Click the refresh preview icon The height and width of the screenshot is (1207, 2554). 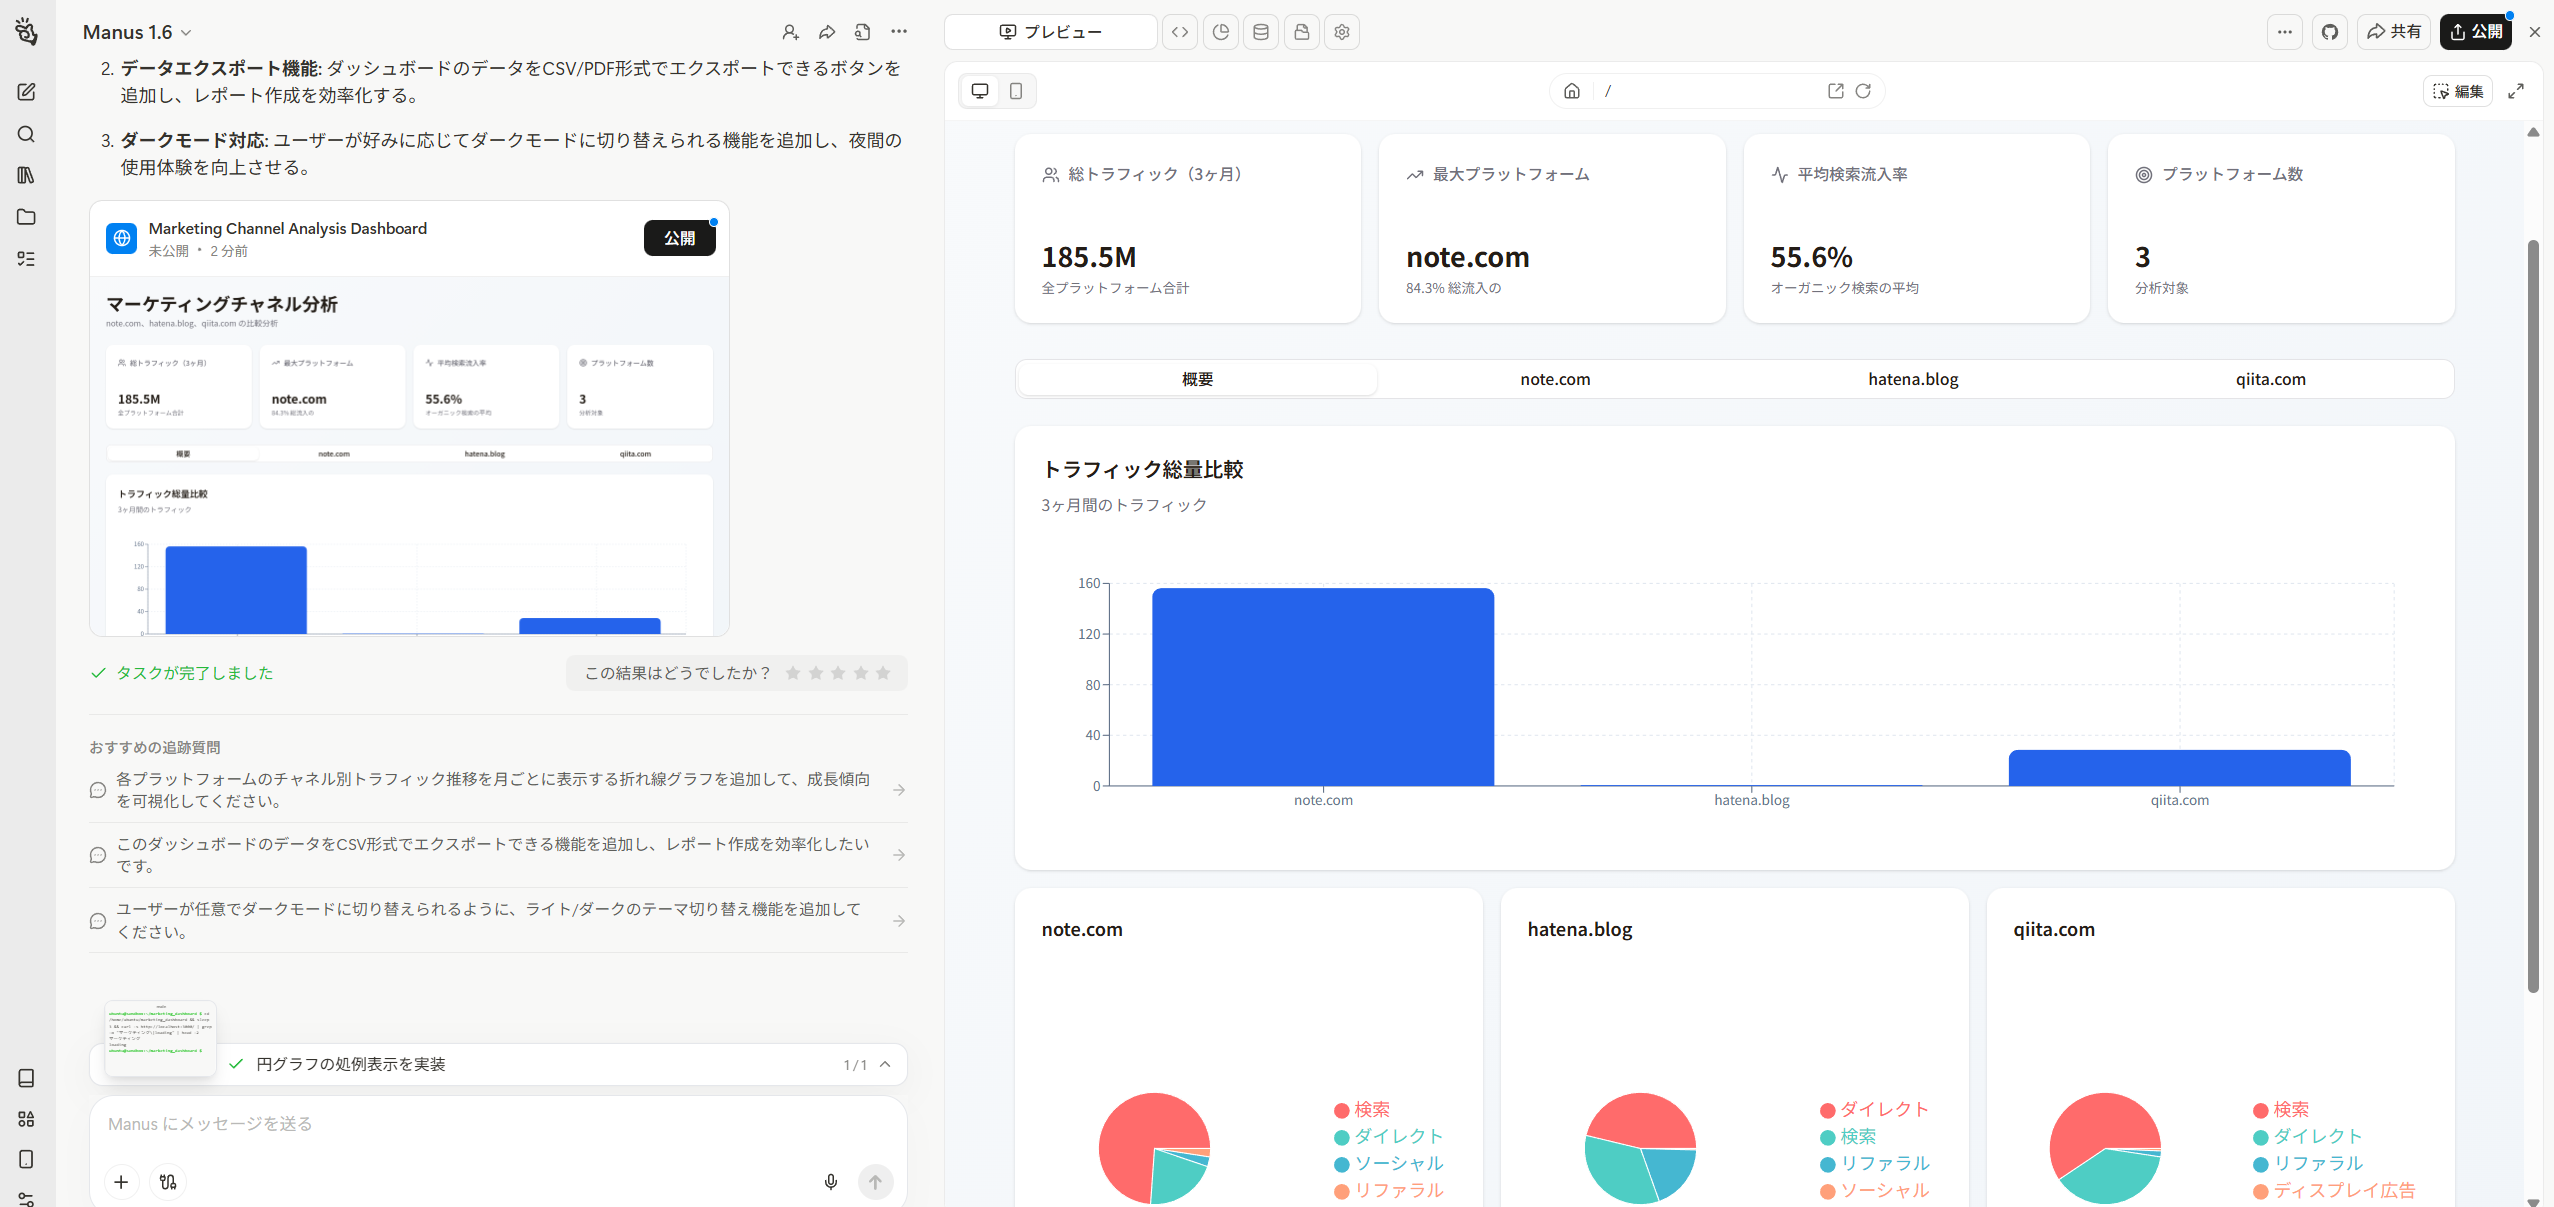1863,91
